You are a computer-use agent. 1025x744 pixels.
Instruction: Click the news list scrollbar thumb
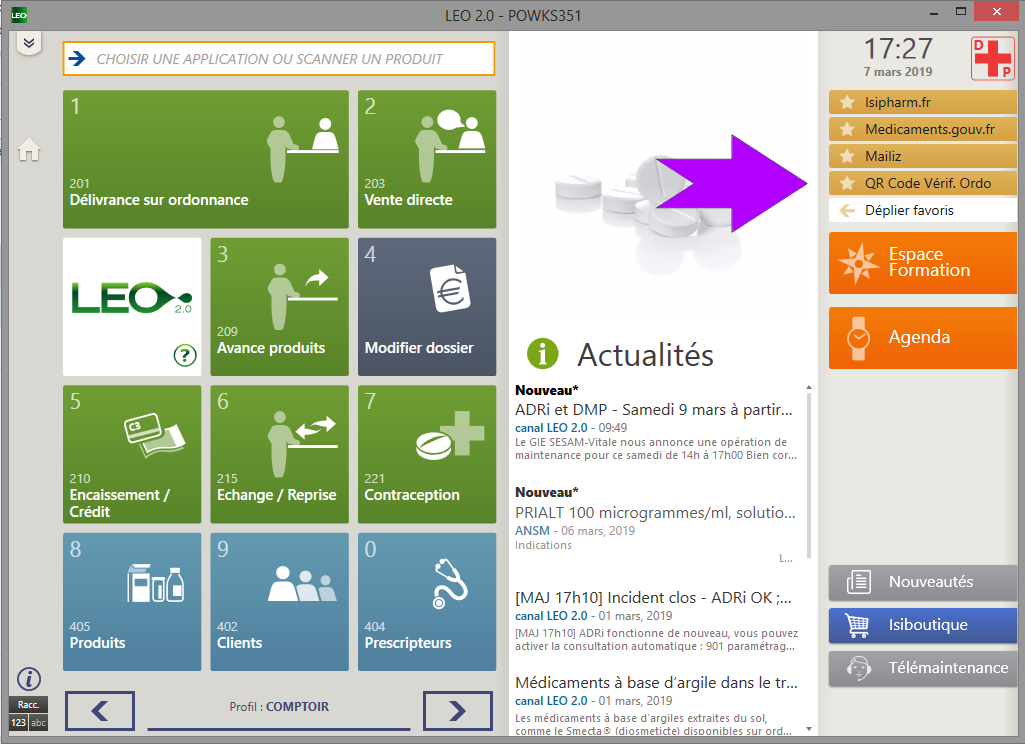click(809, 475)
